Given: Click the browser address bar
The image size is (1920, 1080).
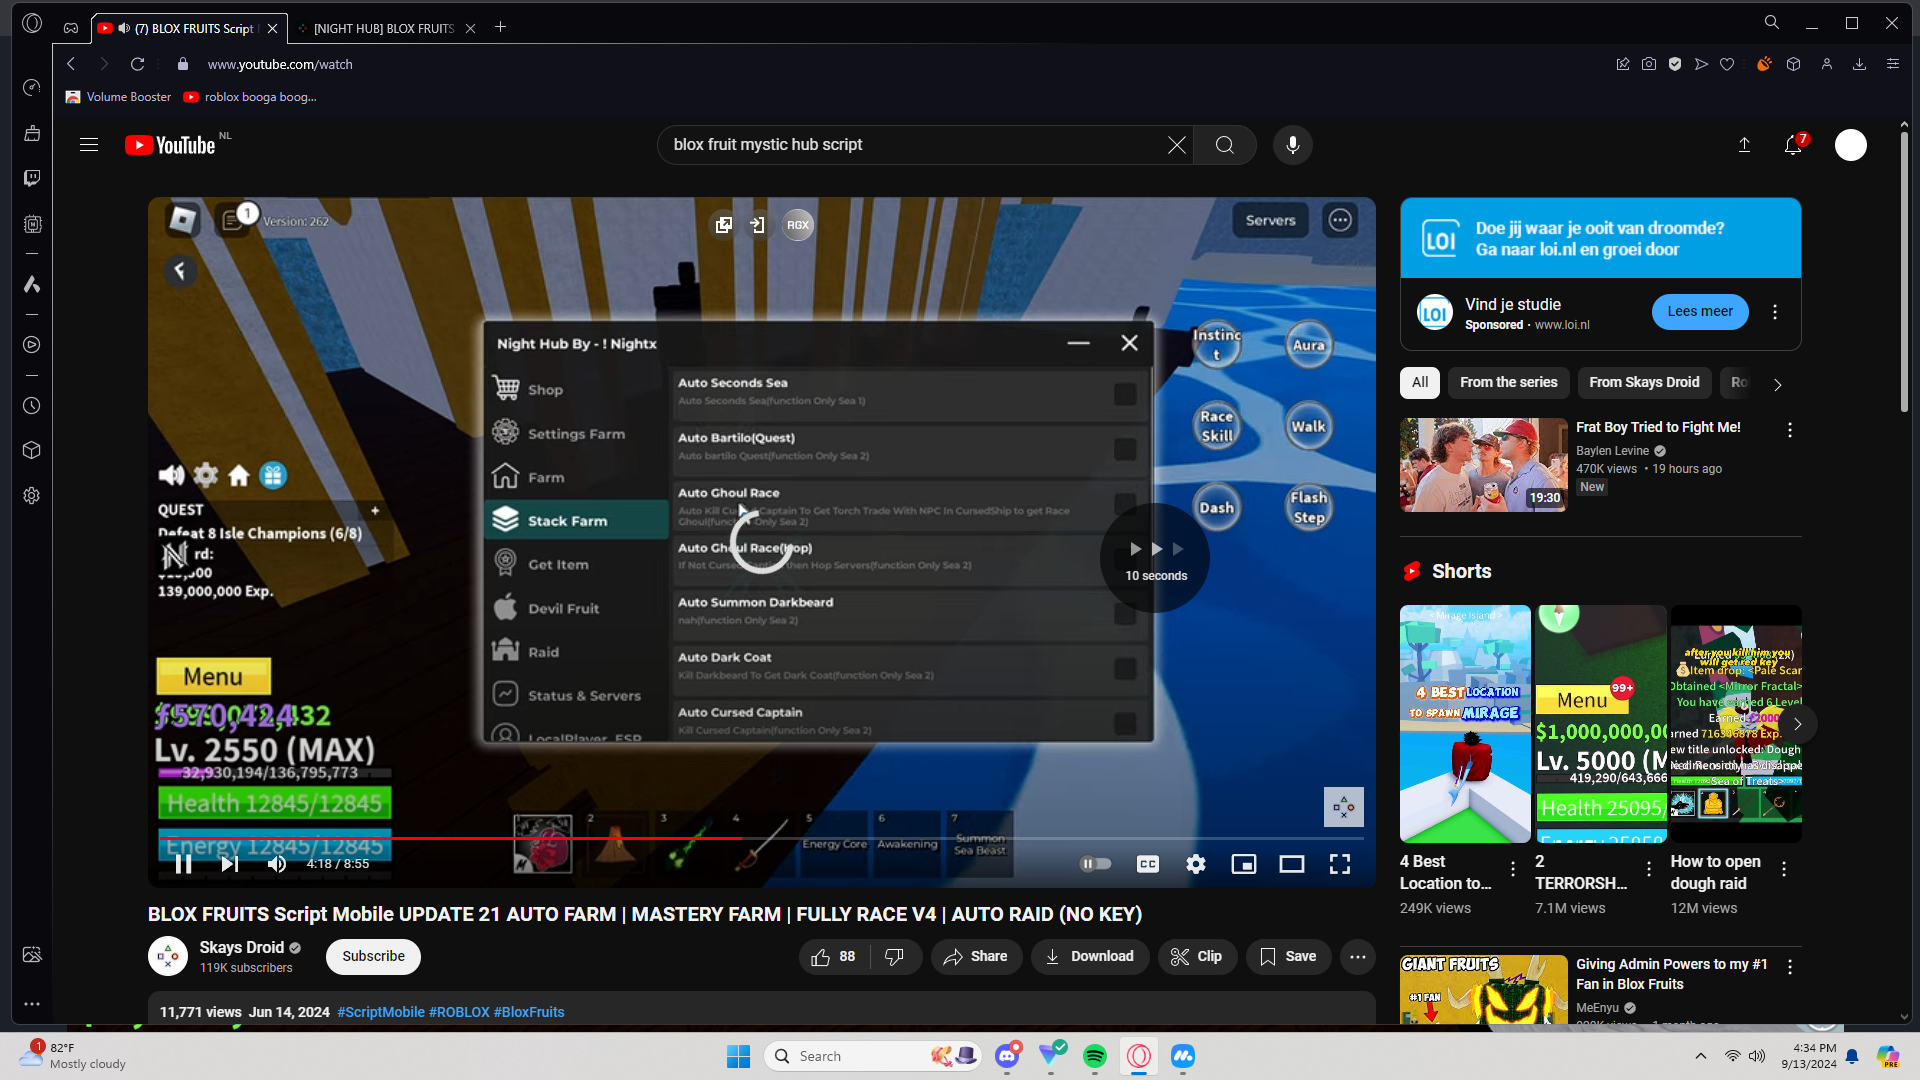Looking at the screenshot, I should [880, 64].
